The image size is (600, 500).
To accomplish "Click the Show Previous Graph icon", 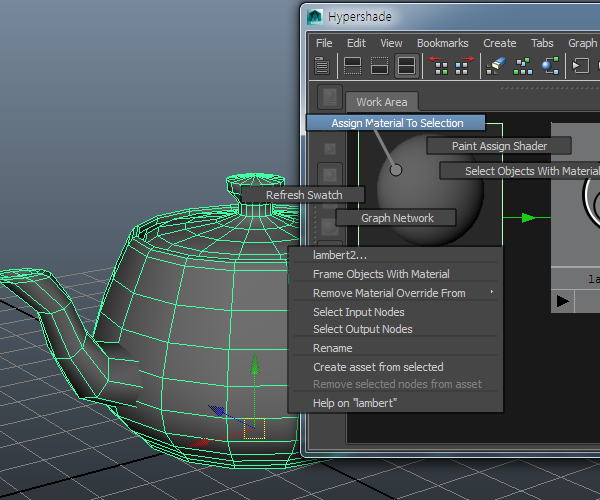I will [x=439, y=66].
